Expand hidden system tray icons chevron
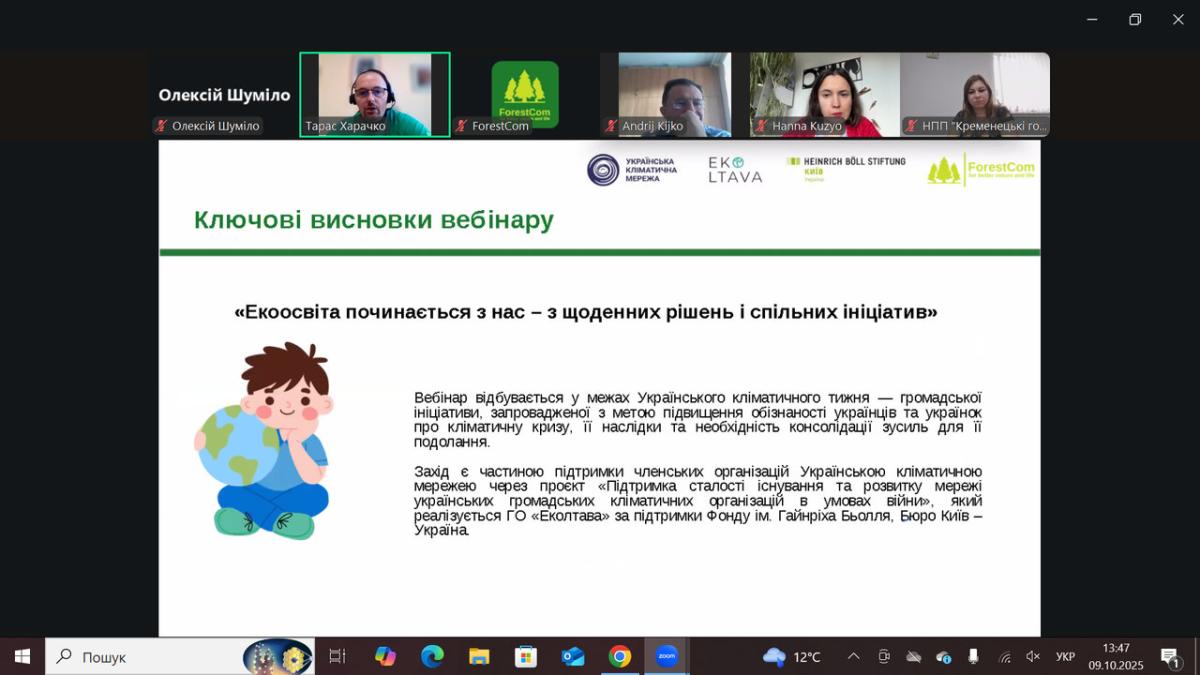Viewport: 1200px width, 675px height. point(853,656)
